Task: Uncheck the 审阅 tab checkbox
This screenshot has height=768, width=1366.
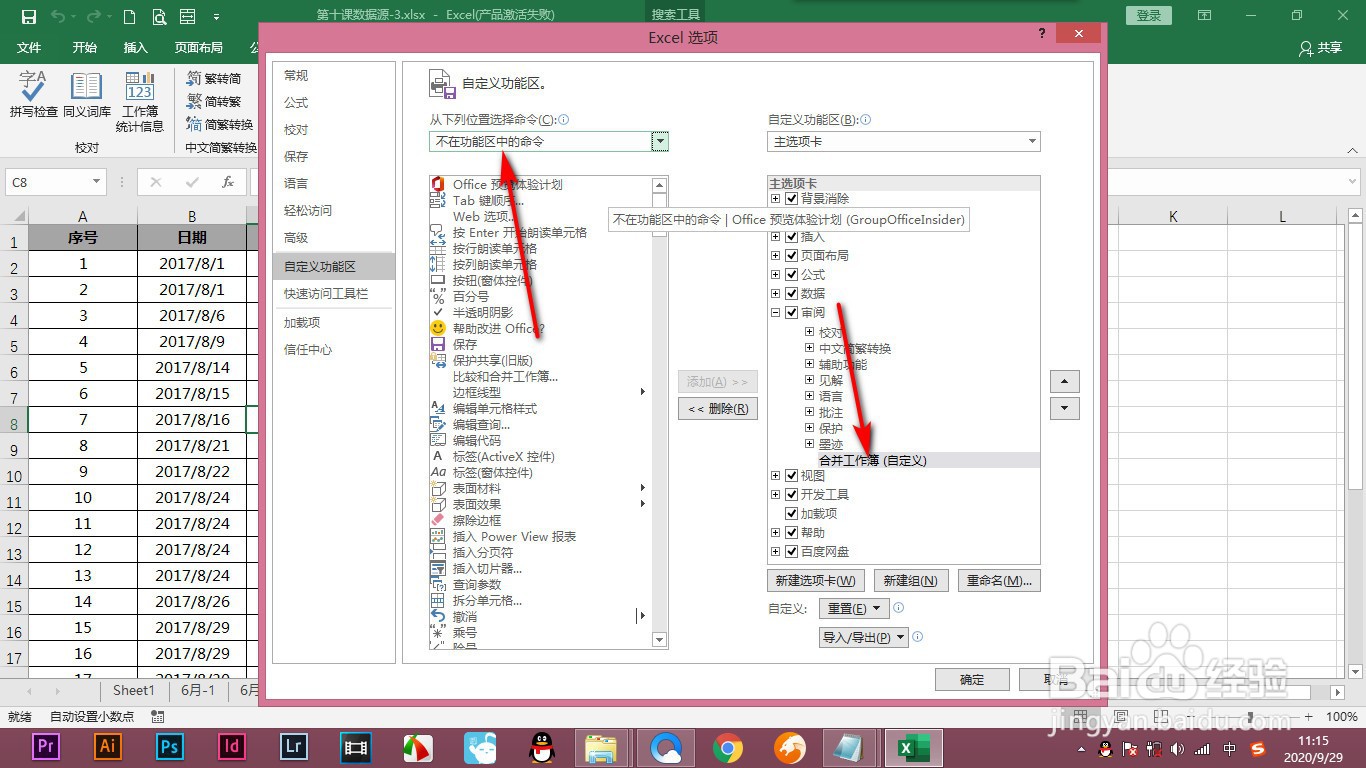Action: click(792, 312)
